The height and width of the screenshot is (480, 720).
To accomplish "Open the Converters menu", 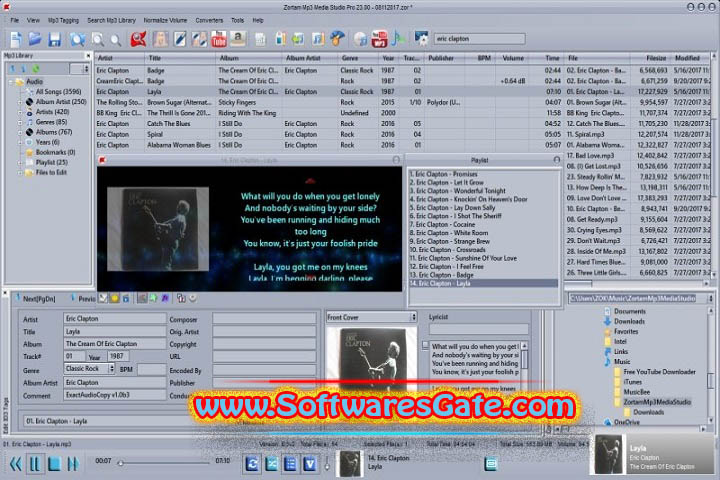I will (209, 20).
